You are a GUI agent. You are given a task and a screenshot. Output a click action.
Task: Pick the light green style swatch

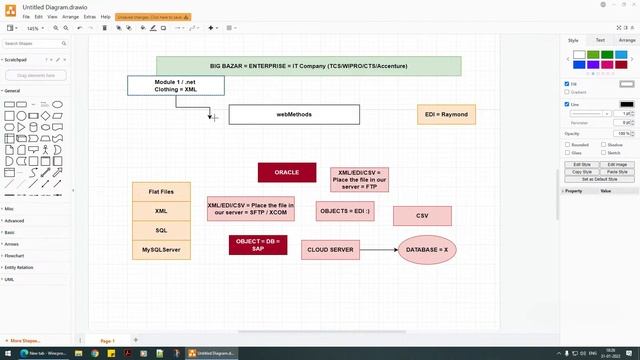pyautogui.click(x=593, y=55)
